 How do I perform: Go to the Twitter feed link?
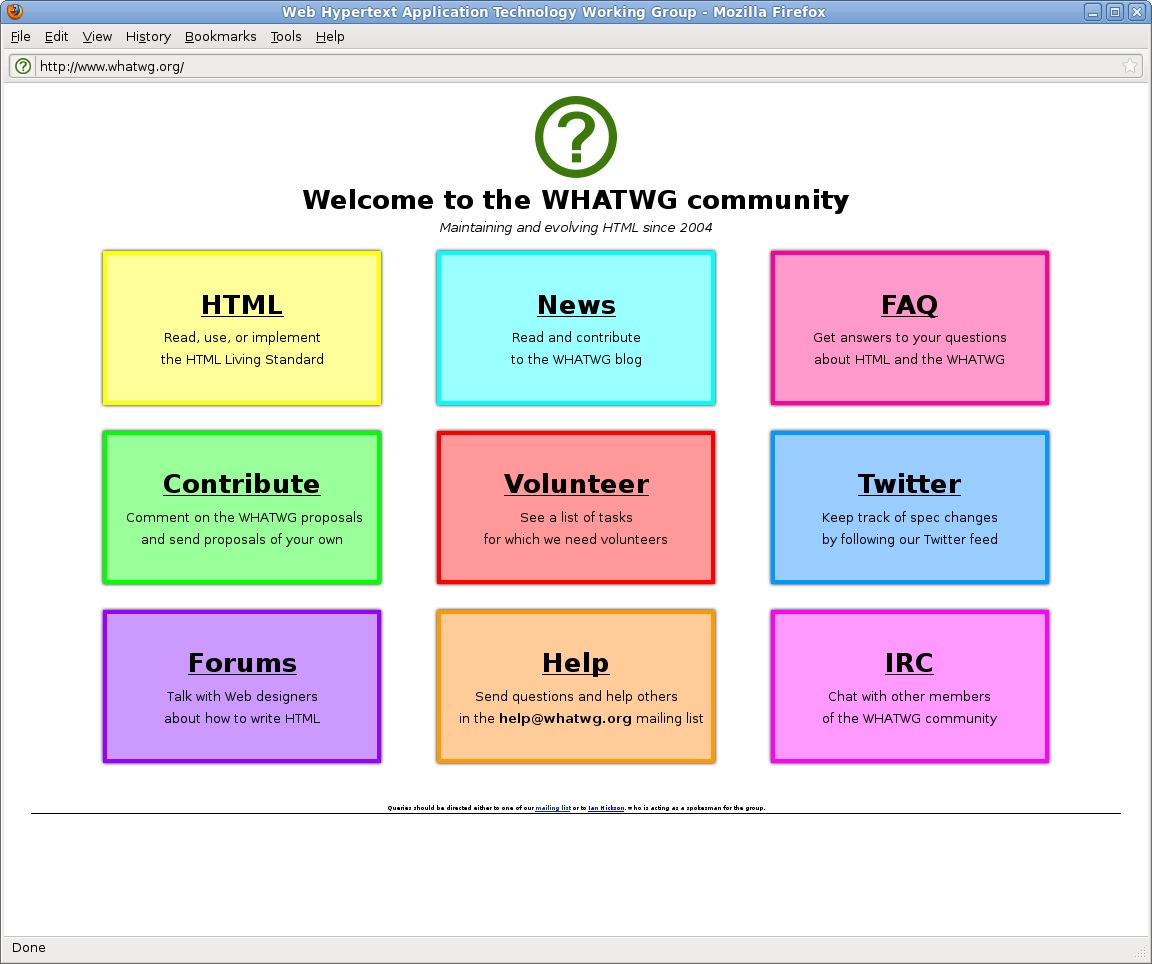[x=909, y=484]
